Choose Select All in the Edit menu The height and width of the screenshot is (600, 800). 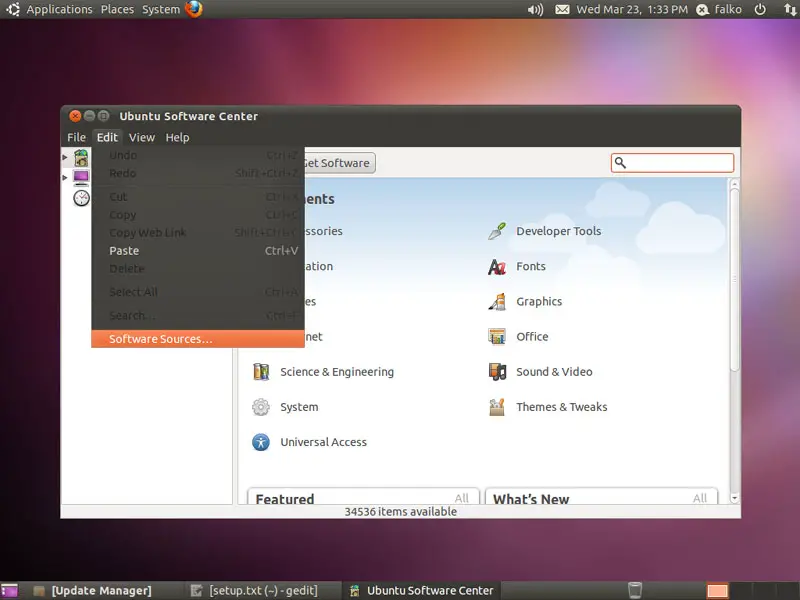pyautogui.click(x=198, y=292)
